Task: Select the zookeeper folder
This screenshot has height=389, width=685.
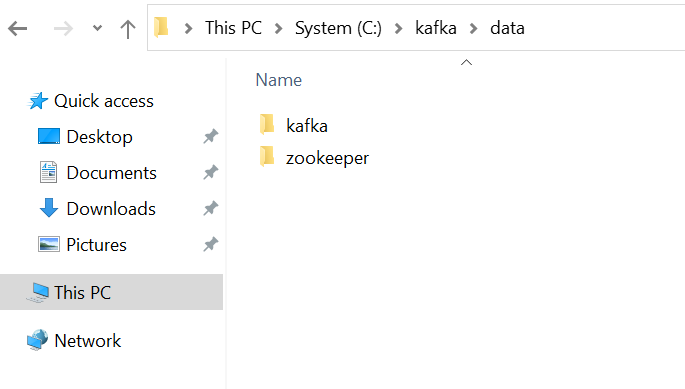Action: coord(314,157)
